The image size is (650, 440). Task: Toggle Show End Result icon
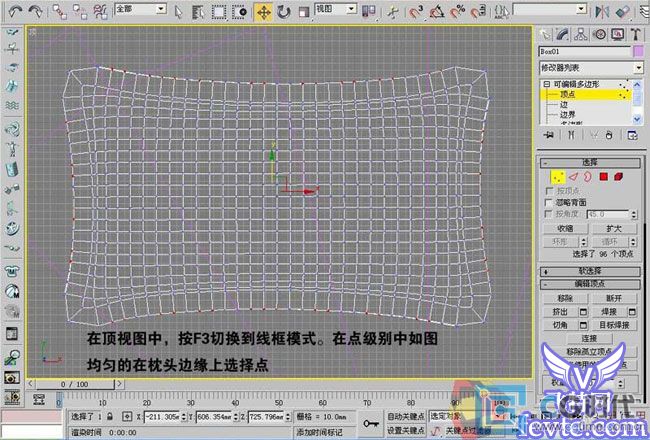pyautogui.click(x=571, y=135)
